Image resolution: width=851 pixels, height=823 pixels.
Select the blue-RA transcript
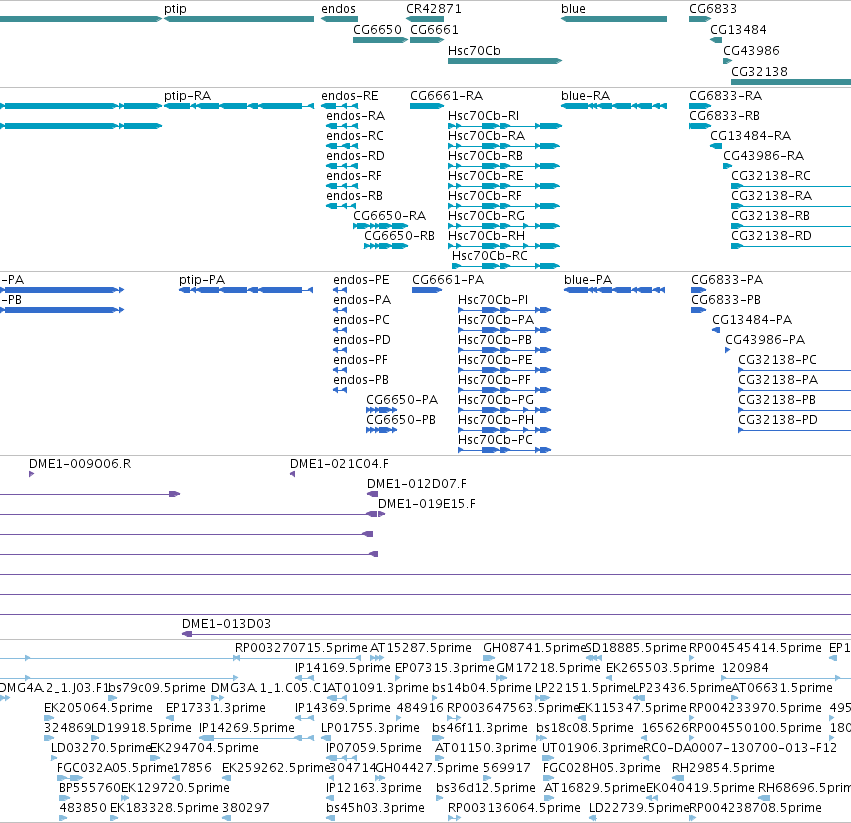[x=614, y=106]
